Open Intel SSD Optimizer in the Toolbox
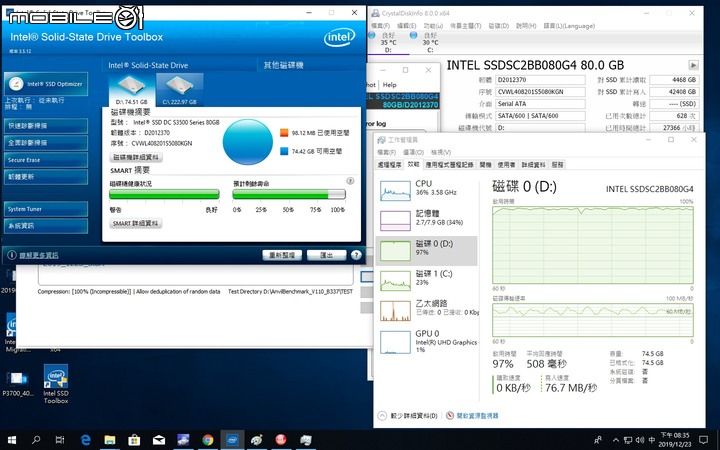Image resolution: width=720 pixels, height=450 pixels. click(x=46, y=84)
